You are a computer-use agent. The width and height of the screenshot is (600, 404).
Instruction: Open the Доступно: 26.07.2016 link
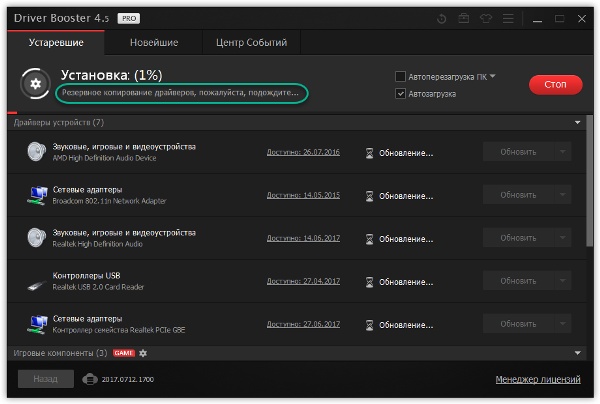coord(303,152)
